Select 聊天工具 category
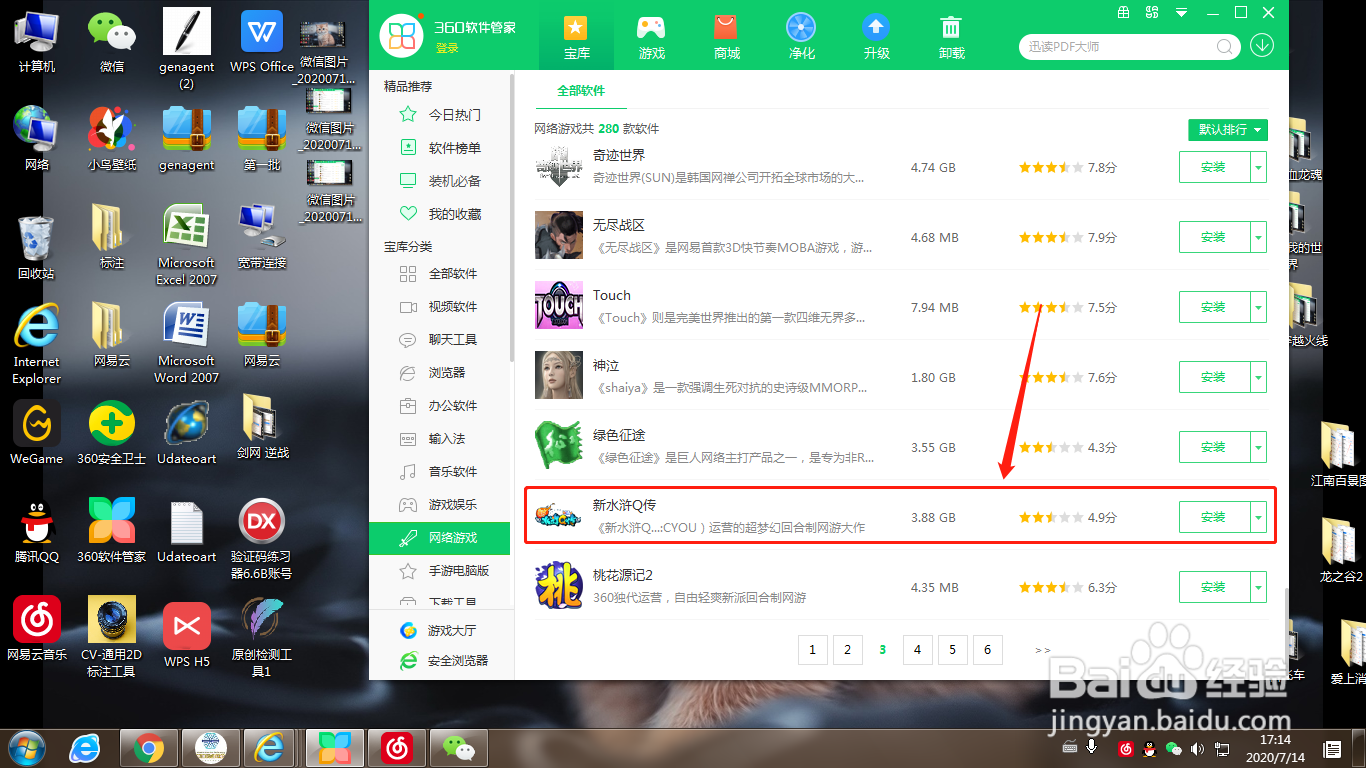The image size is (1366, 768). (440, 340)
